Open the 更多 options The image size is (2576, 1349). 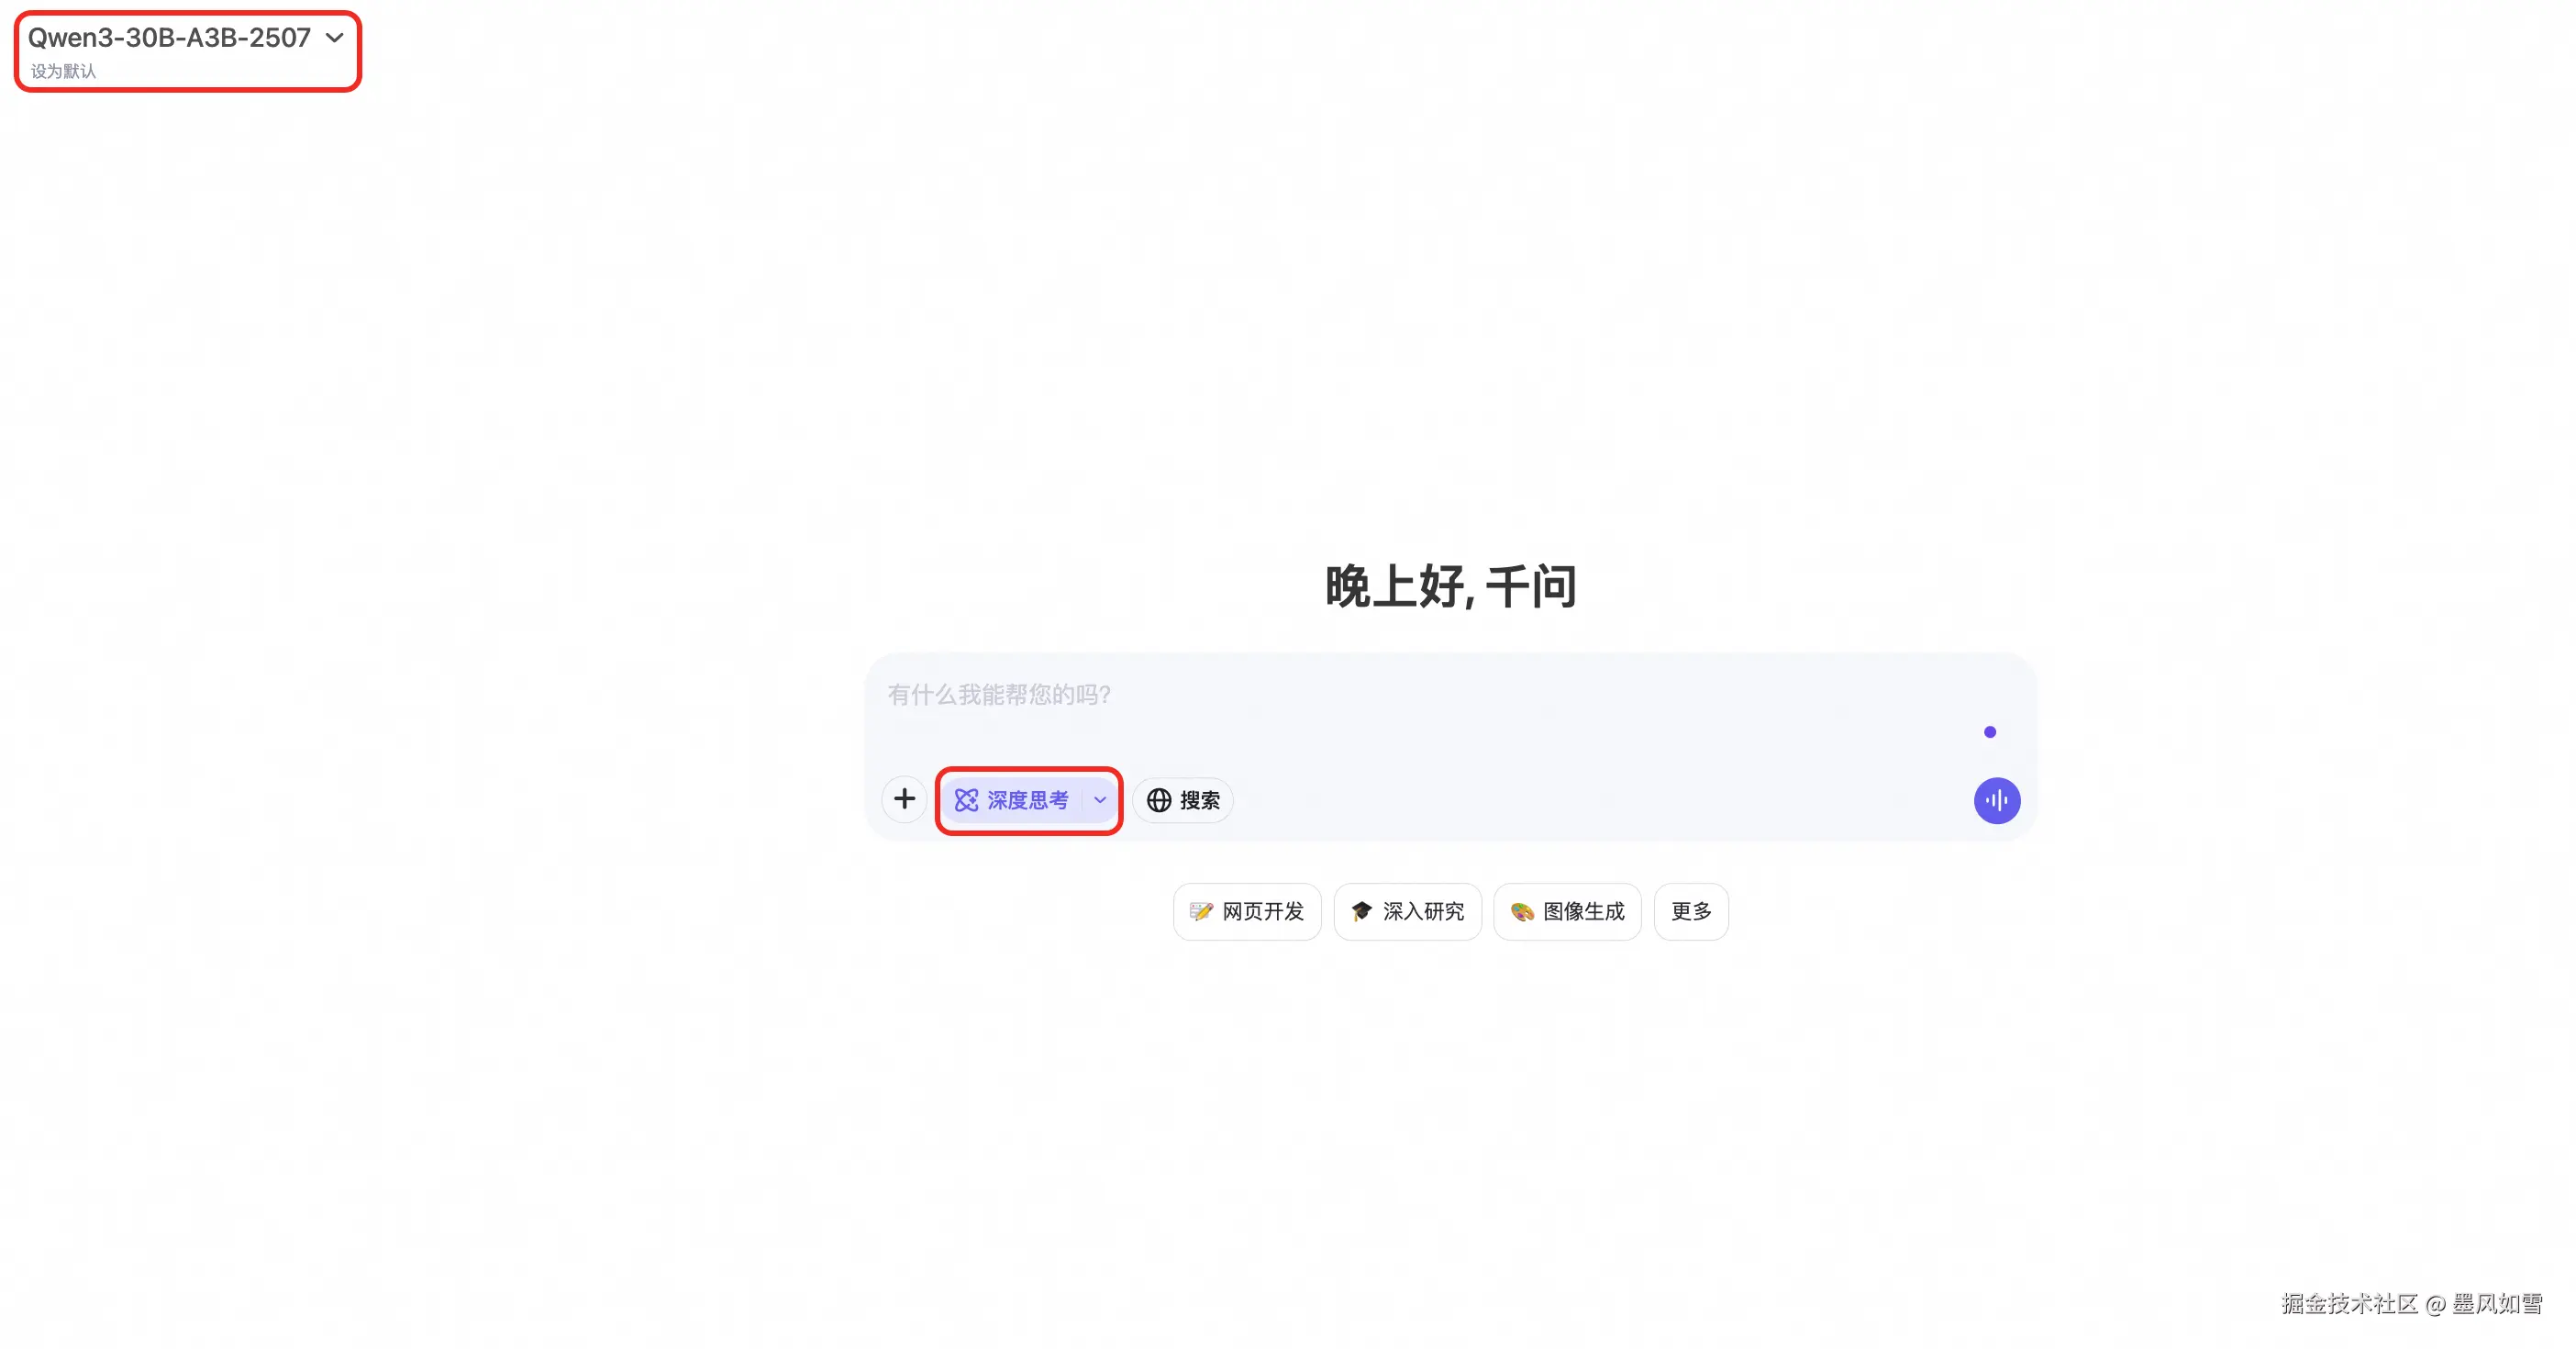pyautogui.click(x=1691, y=911)
